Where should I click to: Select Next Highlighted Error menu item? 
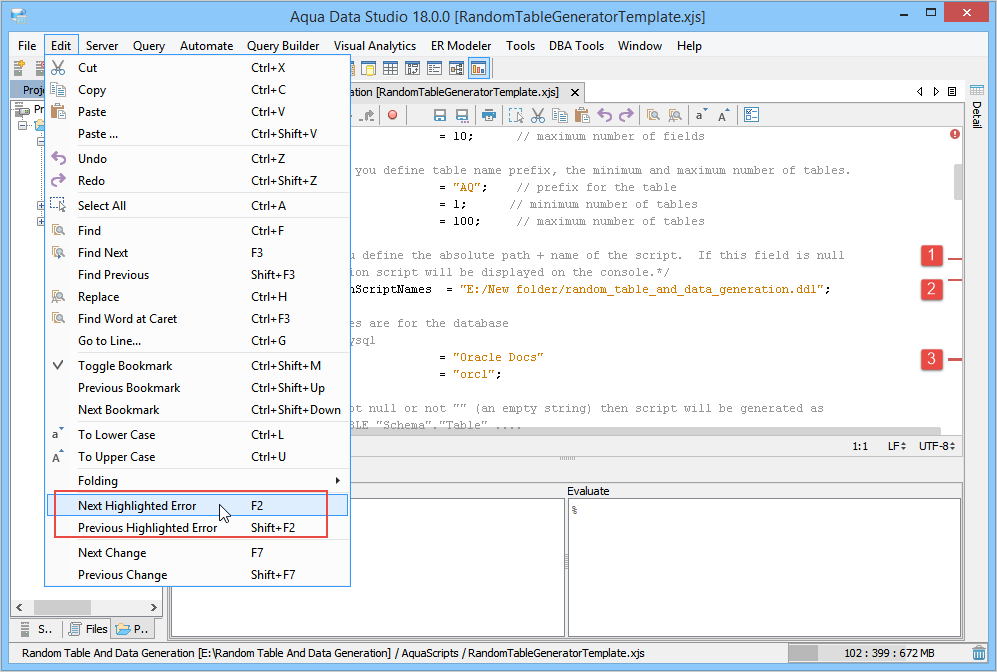[198, 505]
